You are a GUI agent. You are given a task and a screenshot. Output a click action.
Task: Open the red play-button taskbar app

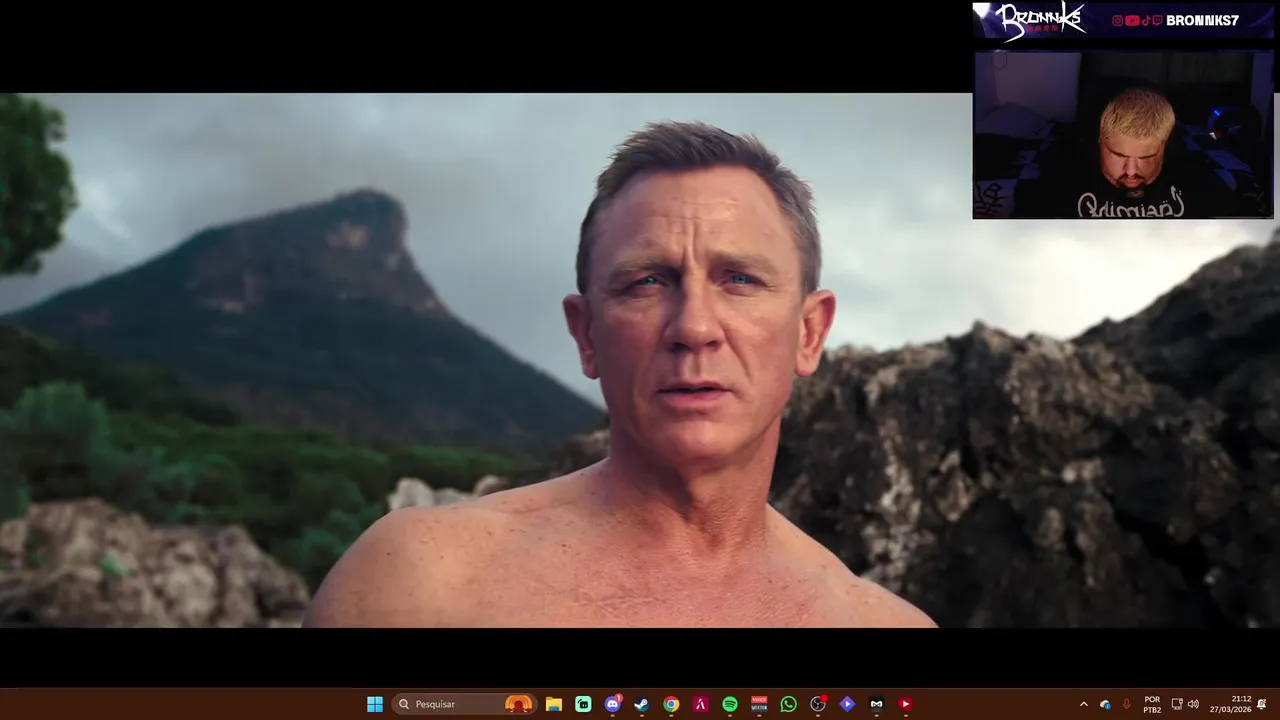pyautogui.click(x=906, y=704)
